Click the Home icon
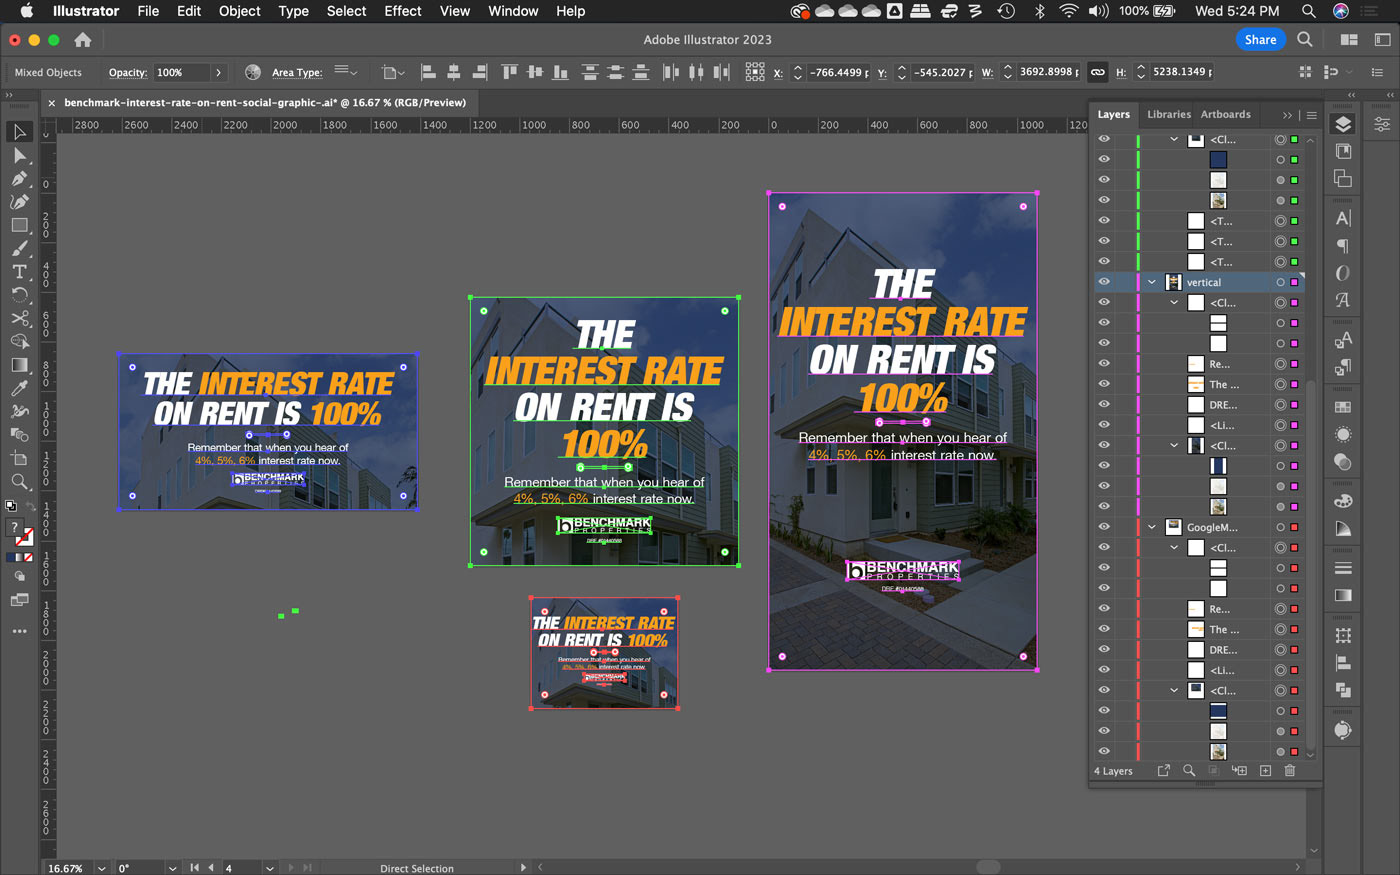 pos(83,40)
